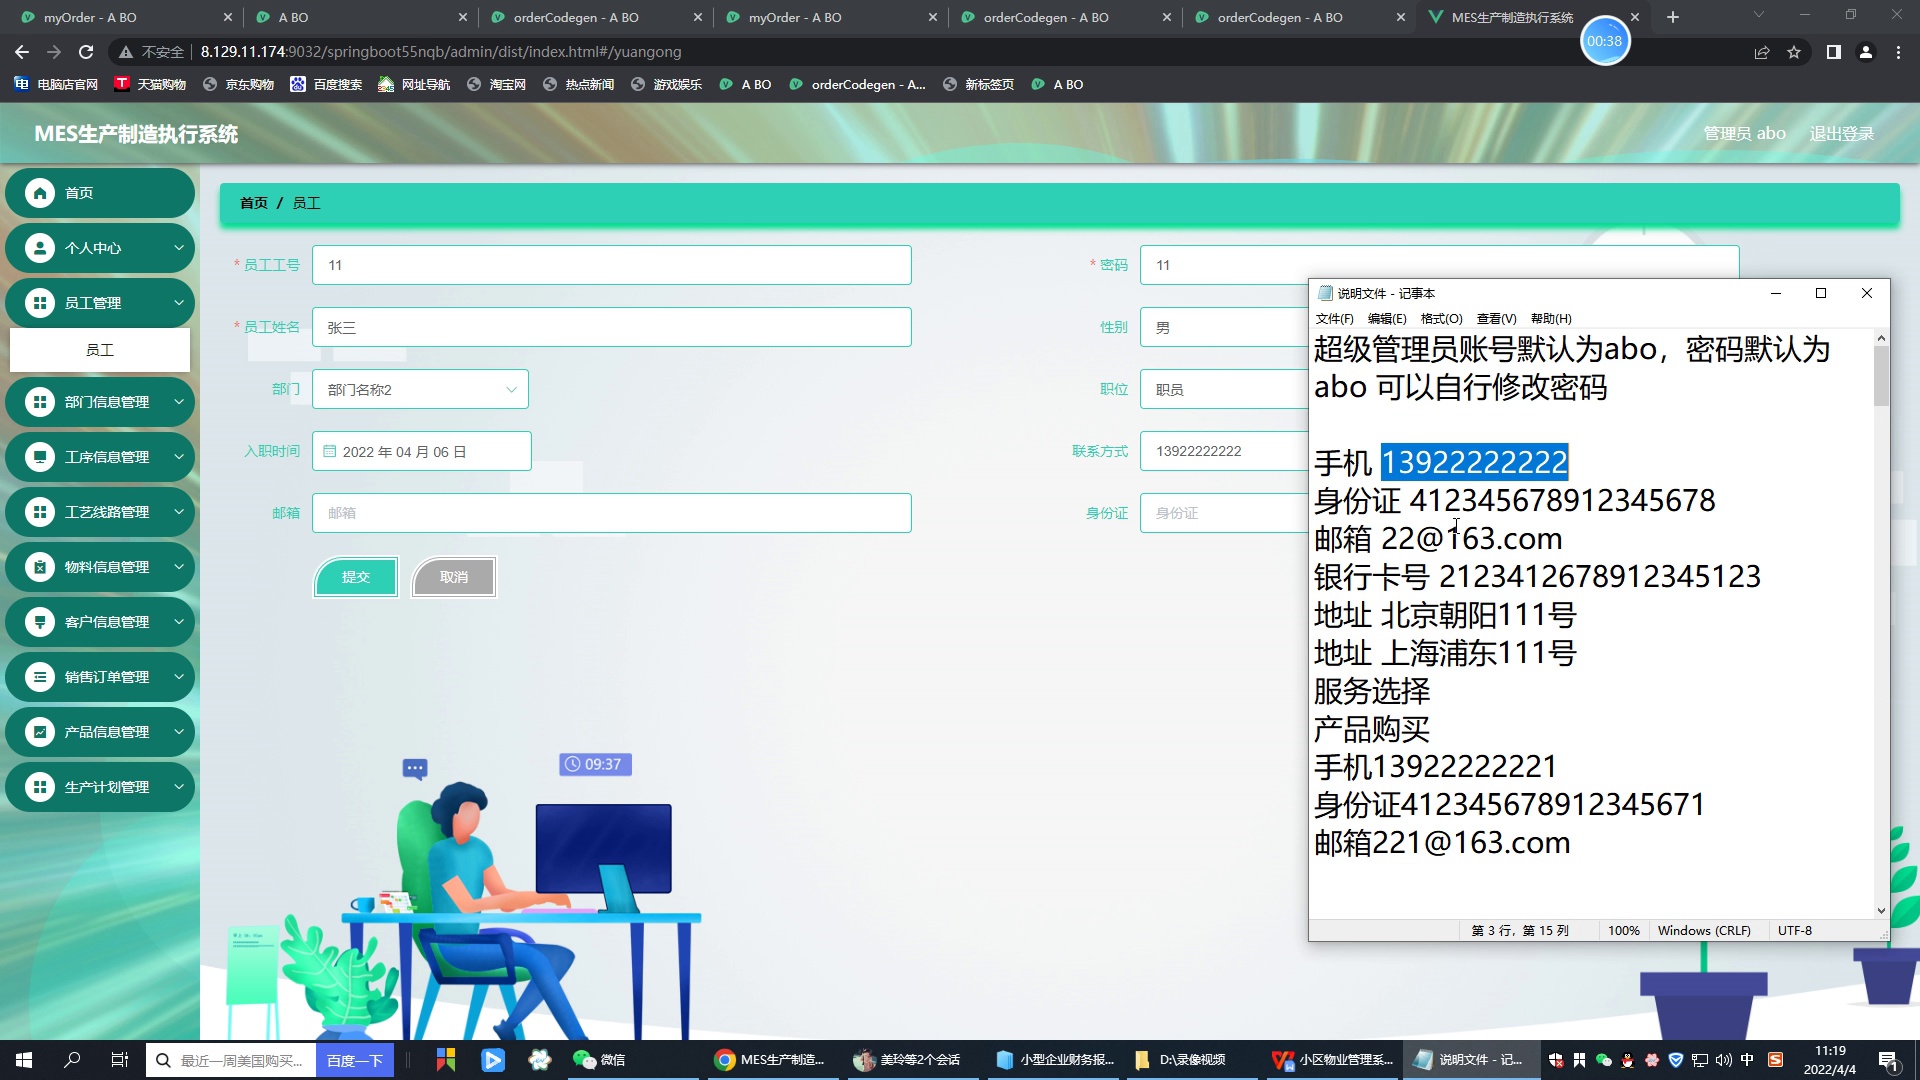The height and width of the screenshot is (1080, 1920).
Task: Collapse the 员工管理 menu chevron
Action: pyautogui.click(x=178, y=302)
